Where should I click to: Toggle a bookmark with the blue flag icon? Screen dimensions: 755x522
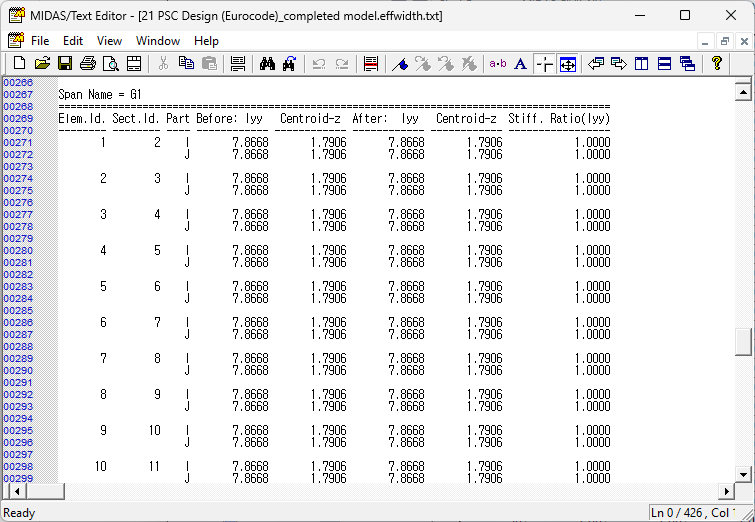(x=400, y=63)
